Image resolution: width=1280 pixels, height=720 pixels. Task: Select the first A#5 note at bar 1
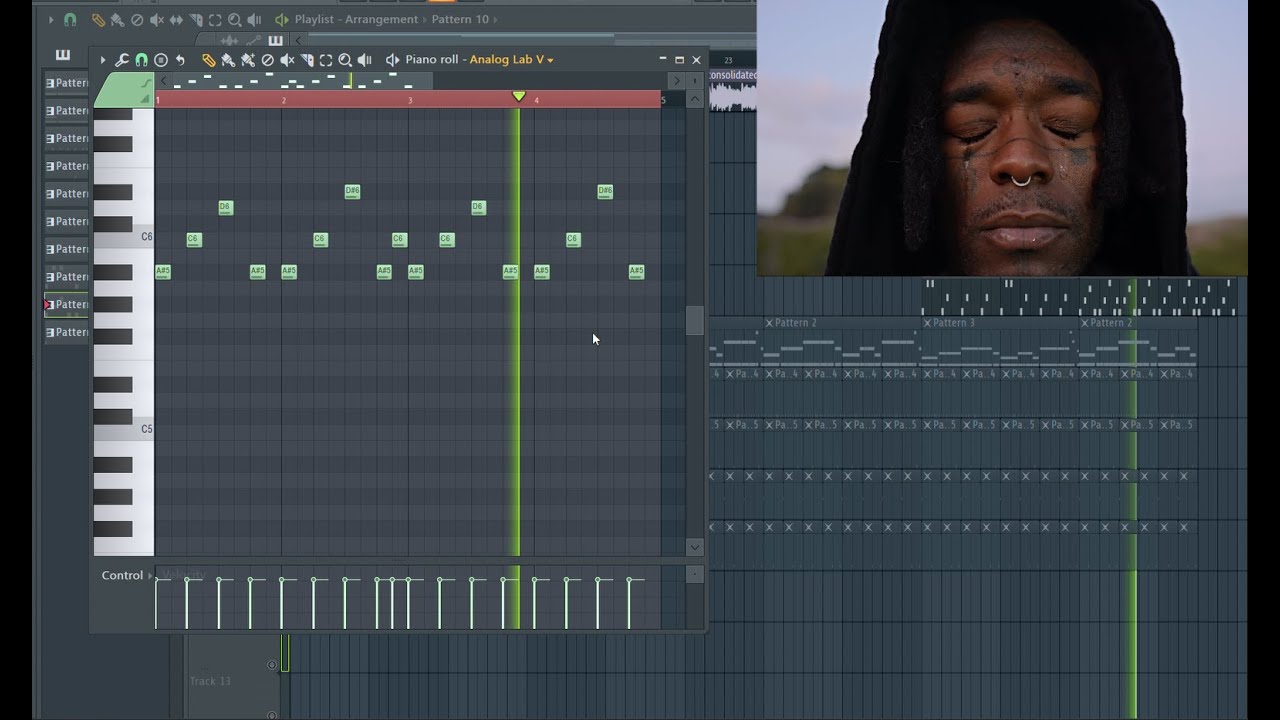[x=163, y=271]
